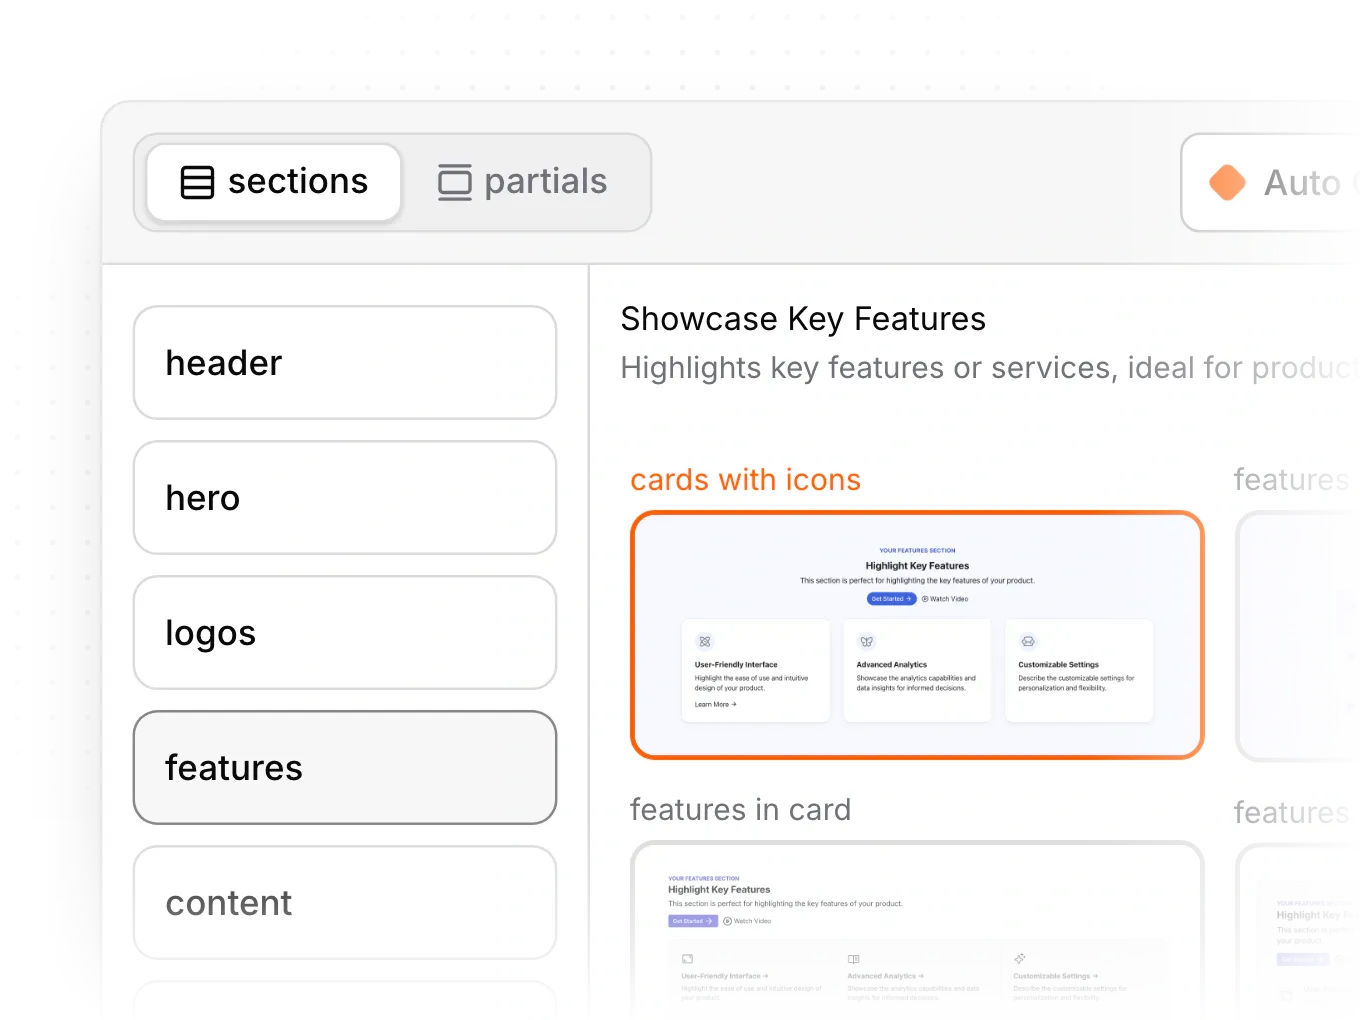Click Get Started in features in card preview

[693, 921]
